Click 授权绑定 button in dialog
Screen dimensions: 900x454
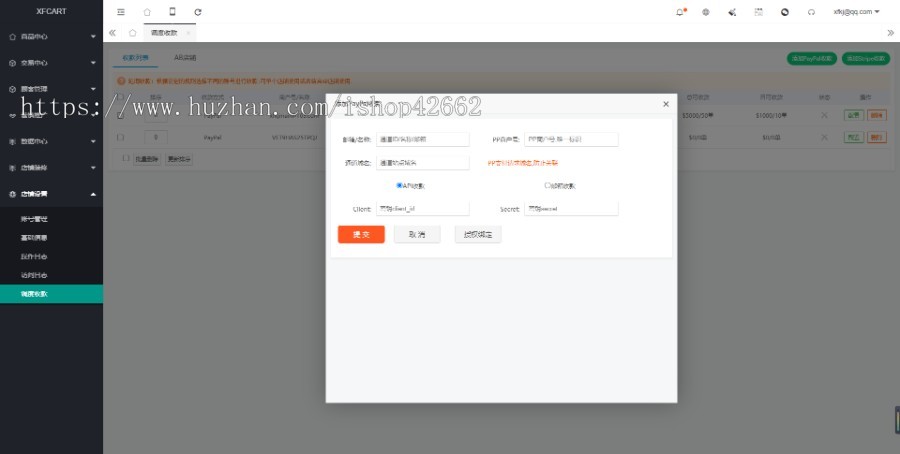(478, 234)
